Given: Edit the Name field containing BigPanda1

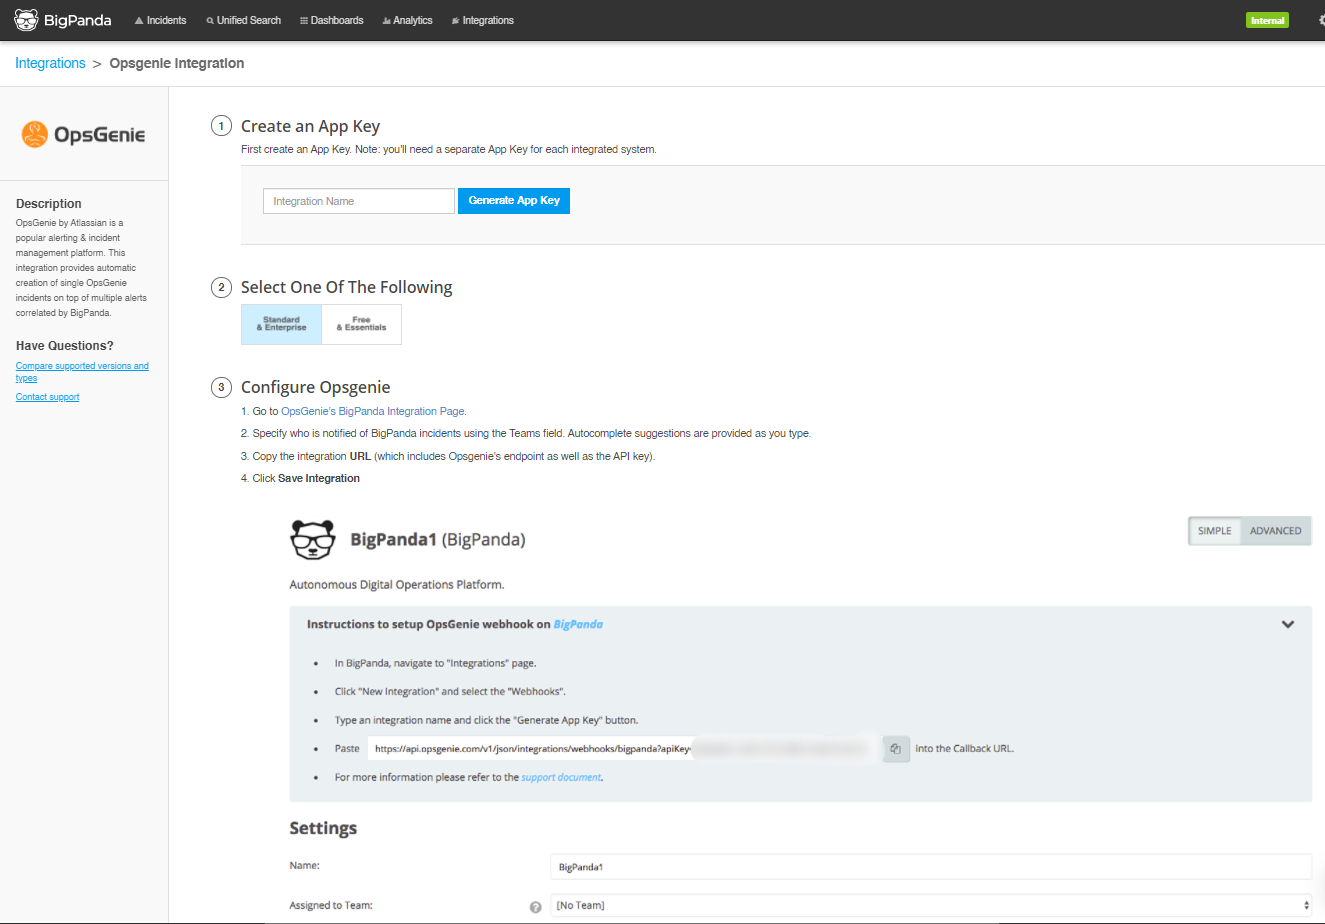Looking at the screenshot, I should point(930,867).
